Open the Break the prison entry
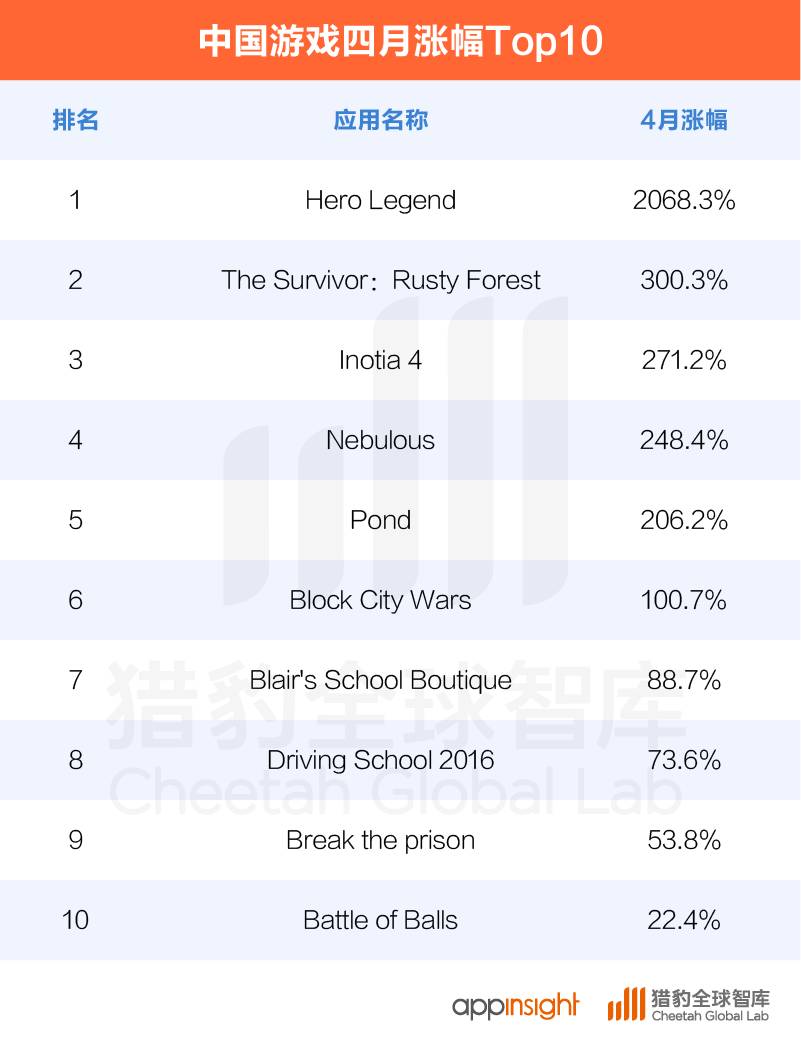The image size is (801, 1051). pyautogui.click(x=380, y=840)
